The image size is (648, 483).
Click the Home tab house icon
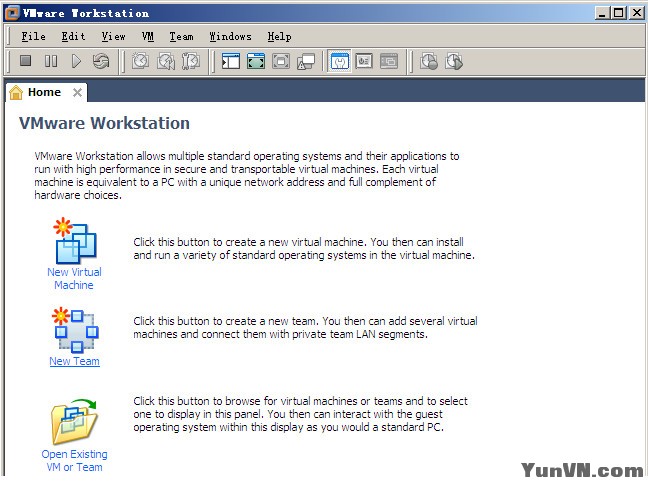coord(16,93)
